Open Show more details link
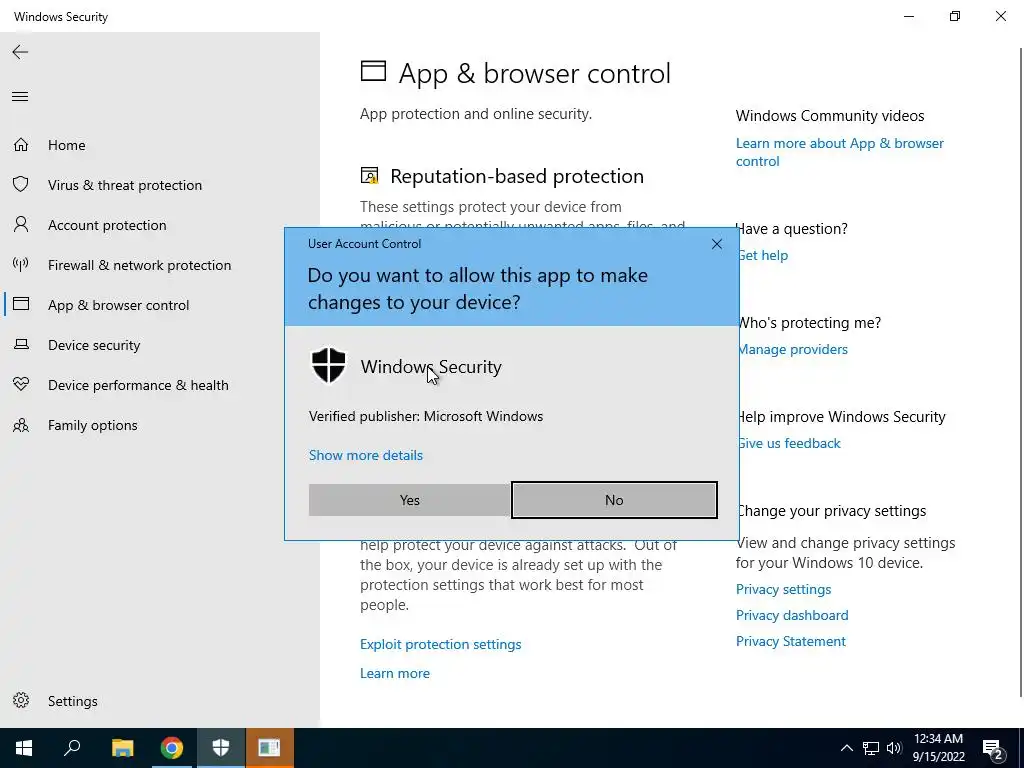Image resolution: width=1024 pixels, height=768 pixels. point(366,455)
